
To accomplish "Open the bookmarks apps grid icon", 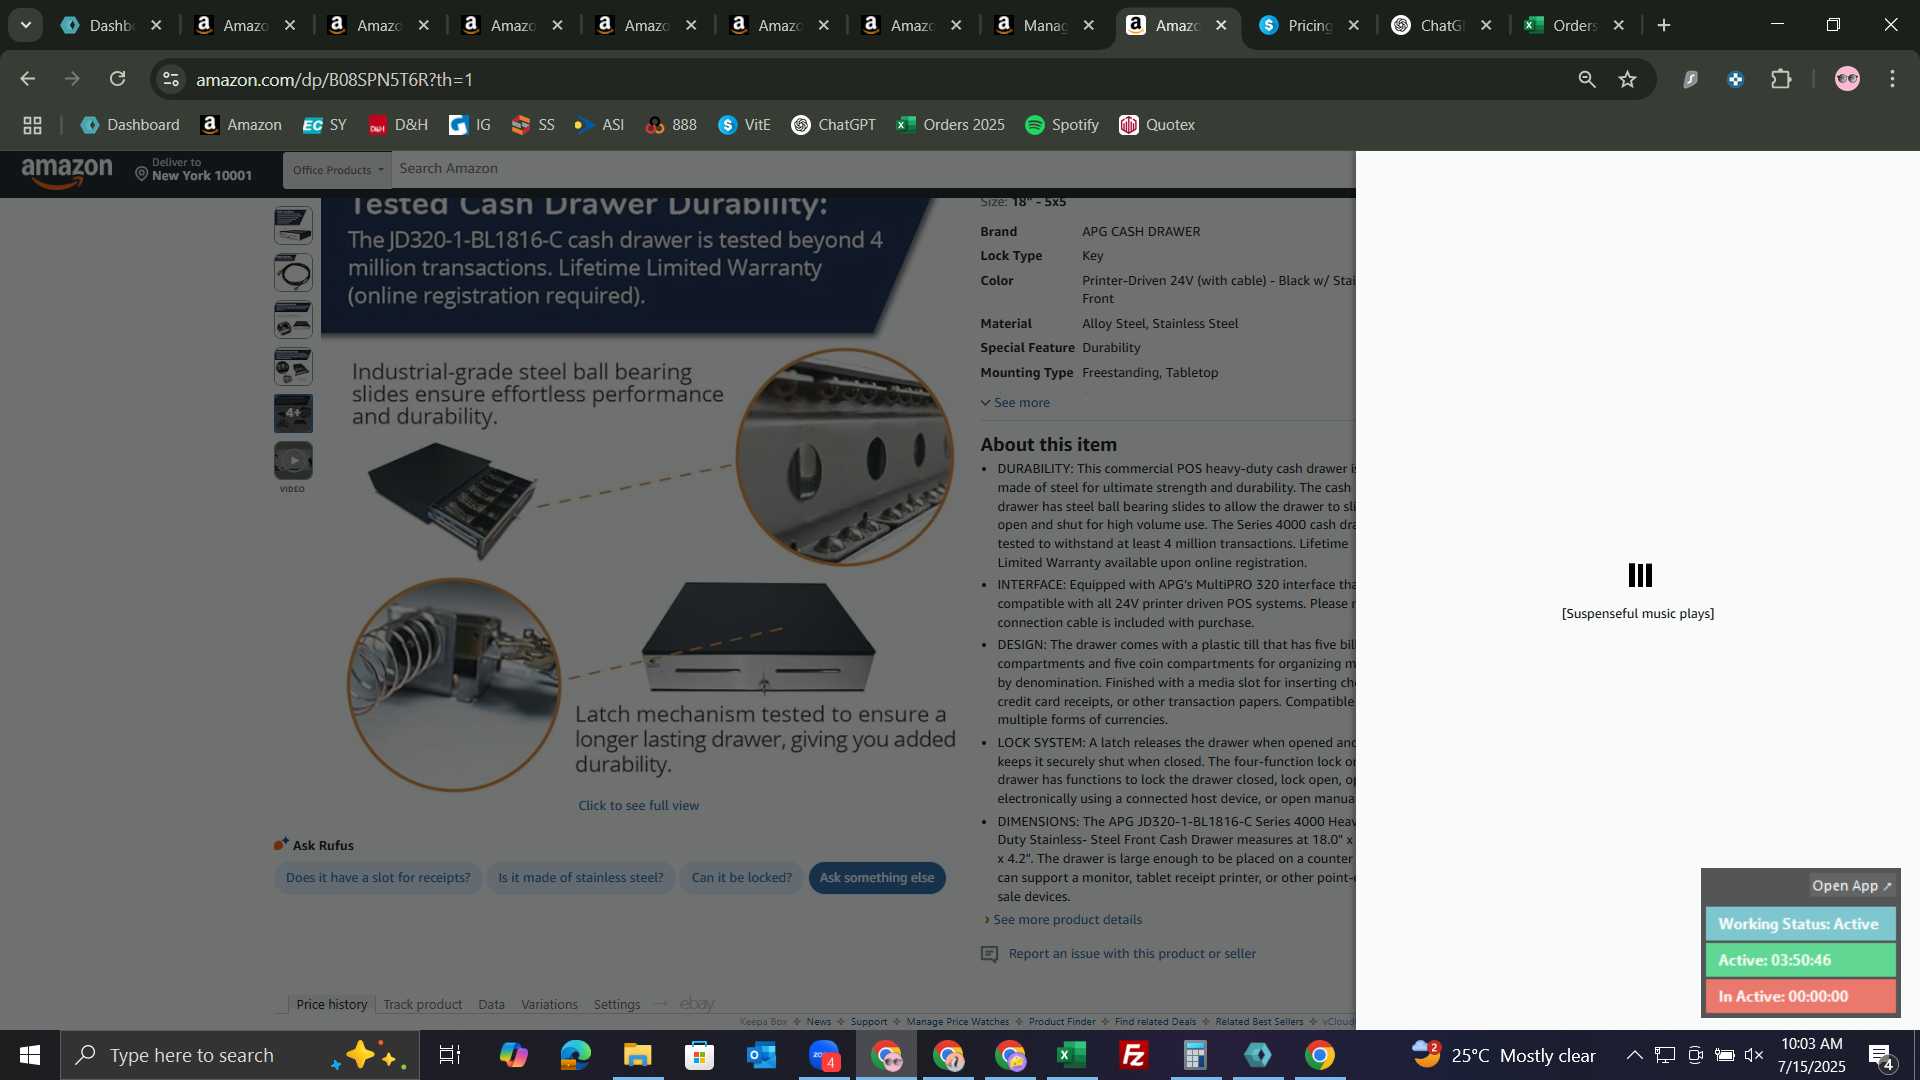I will tap(32, 125).
